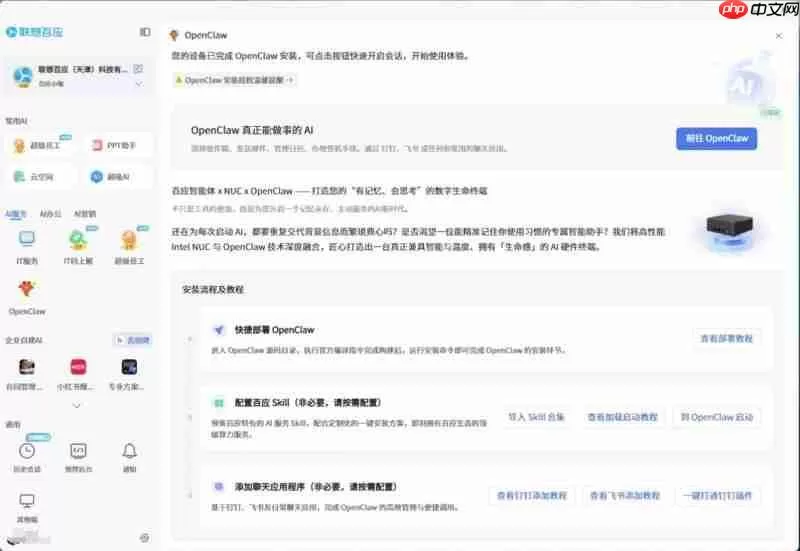Viewport: 800px width, 551px height.
Task: Open the dark 专业方案 app icon
Action: click(129, 367)
